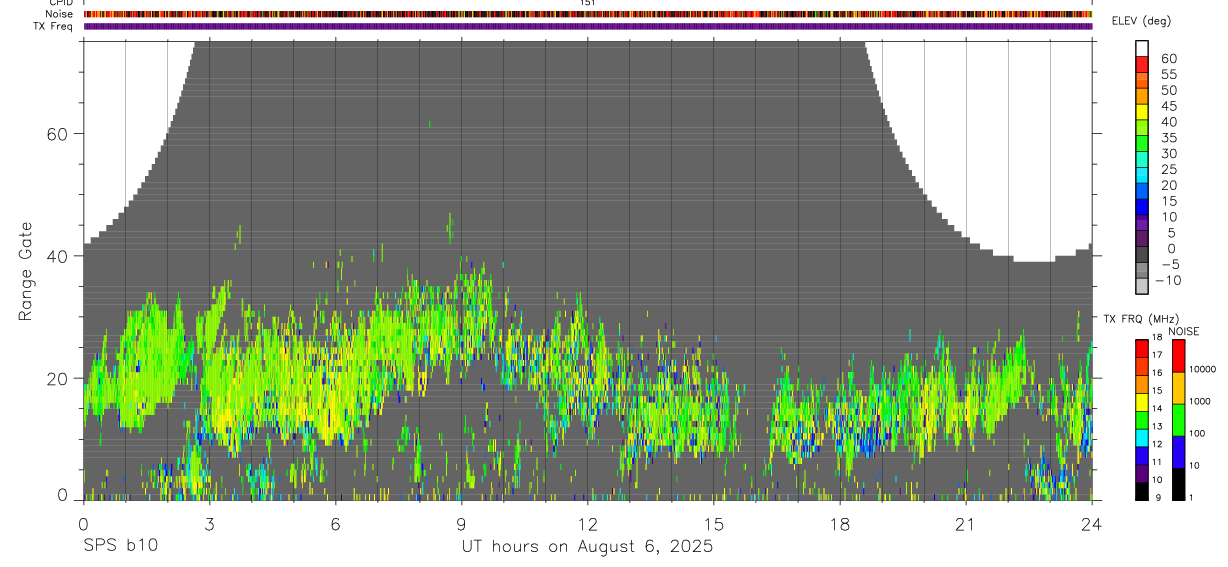Click the 'Noise' row label at top left
1228x567 pixels.
click(59, 14)
